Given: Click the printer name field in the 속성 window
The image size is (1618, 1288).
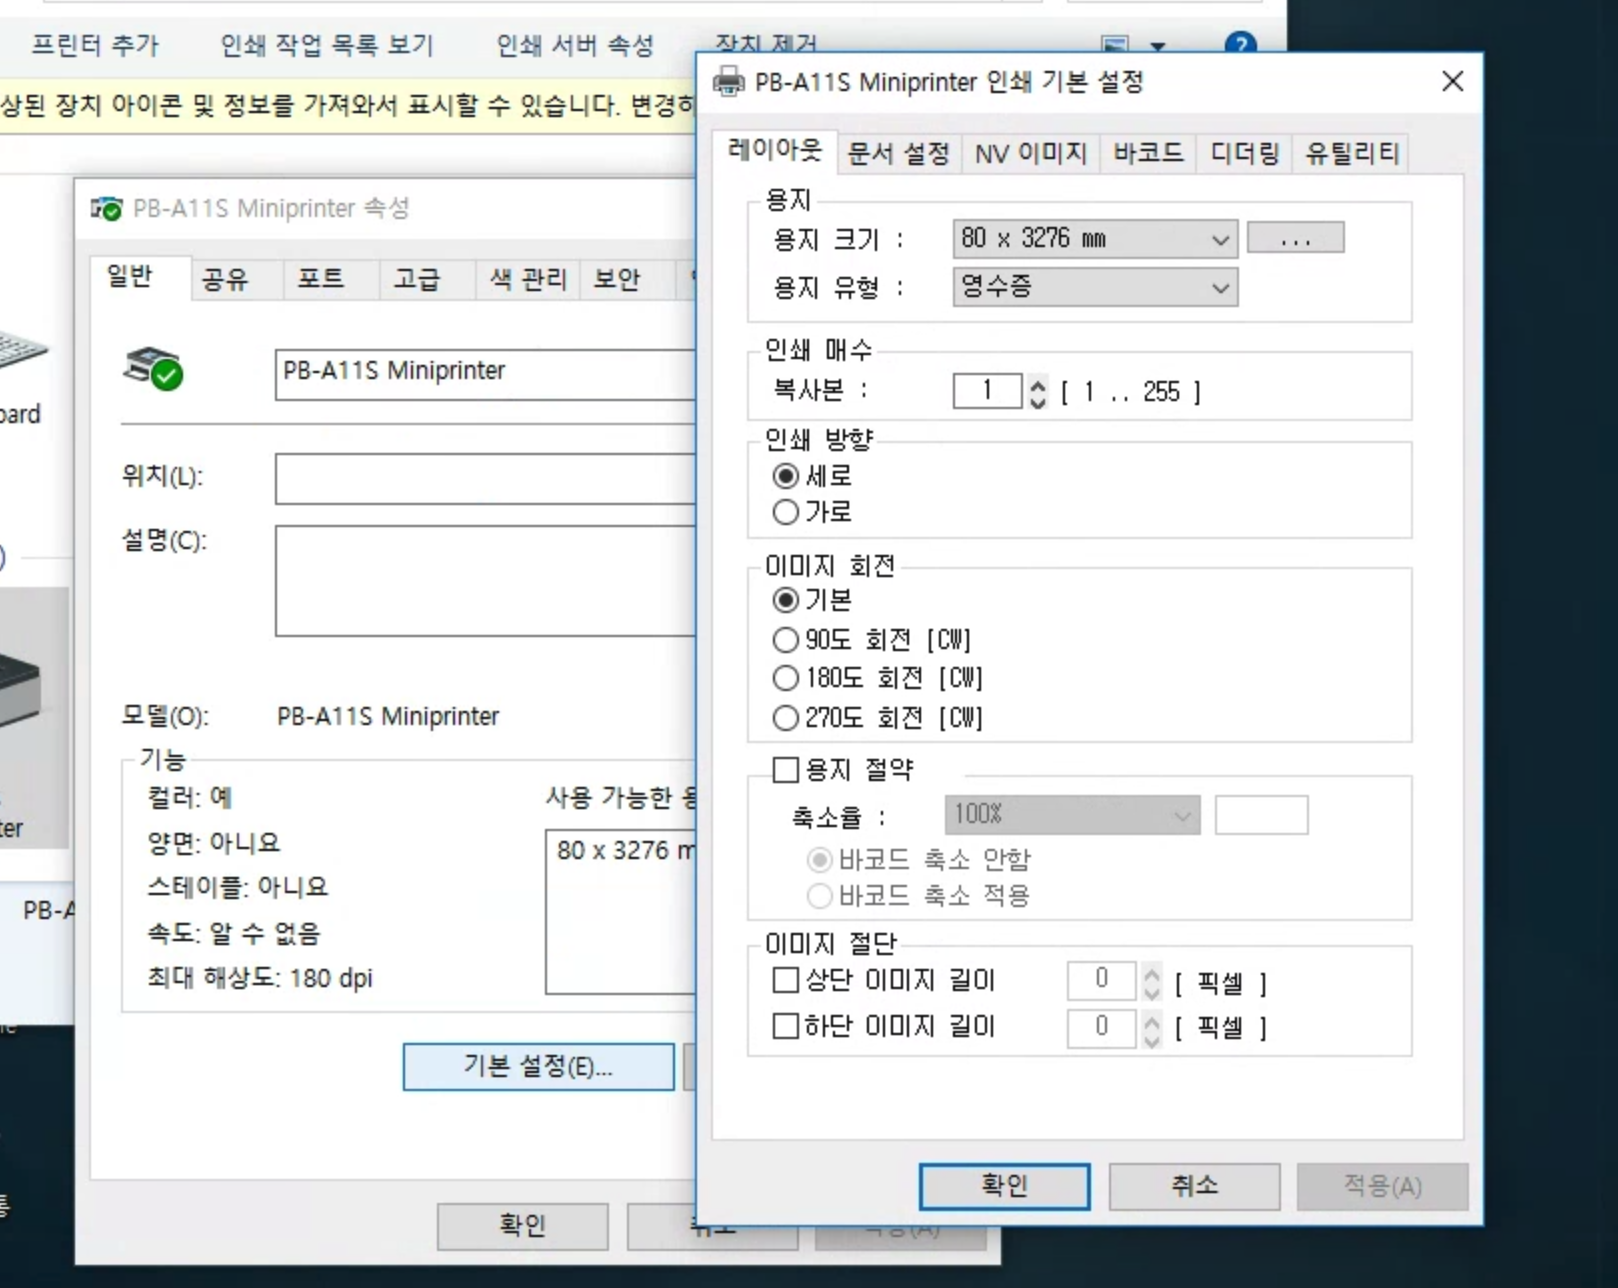Looking at the screenshot, I should (x=486, y=375).
